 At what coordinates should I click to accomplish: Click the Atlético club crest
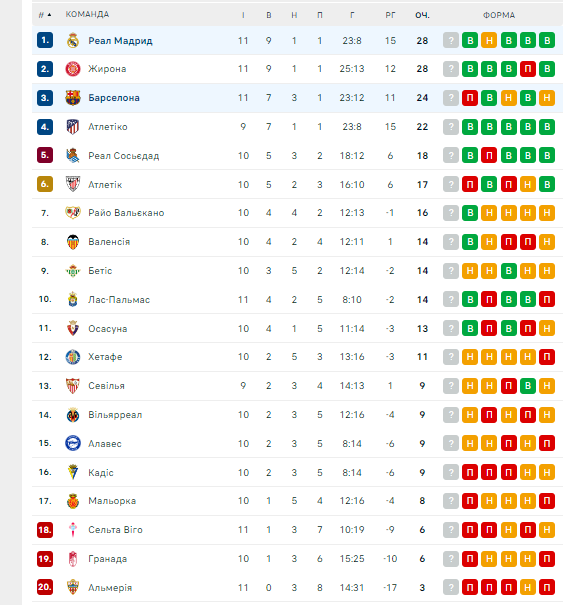pos(73,127)
